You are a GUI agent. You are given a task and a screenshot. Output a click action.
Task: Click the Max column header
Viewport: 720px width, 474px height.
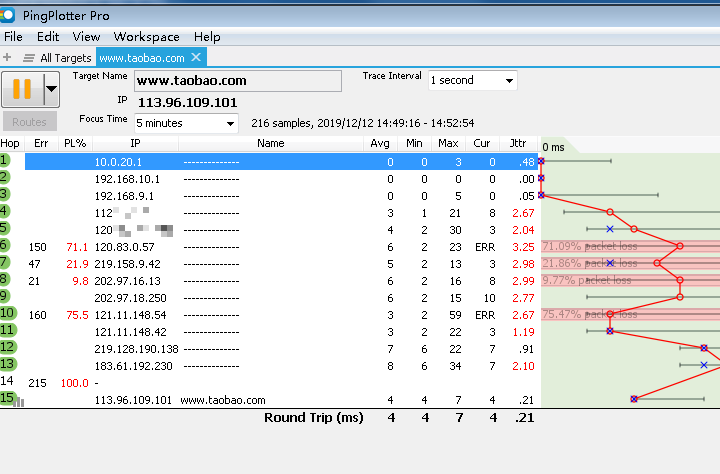point(448,143)
